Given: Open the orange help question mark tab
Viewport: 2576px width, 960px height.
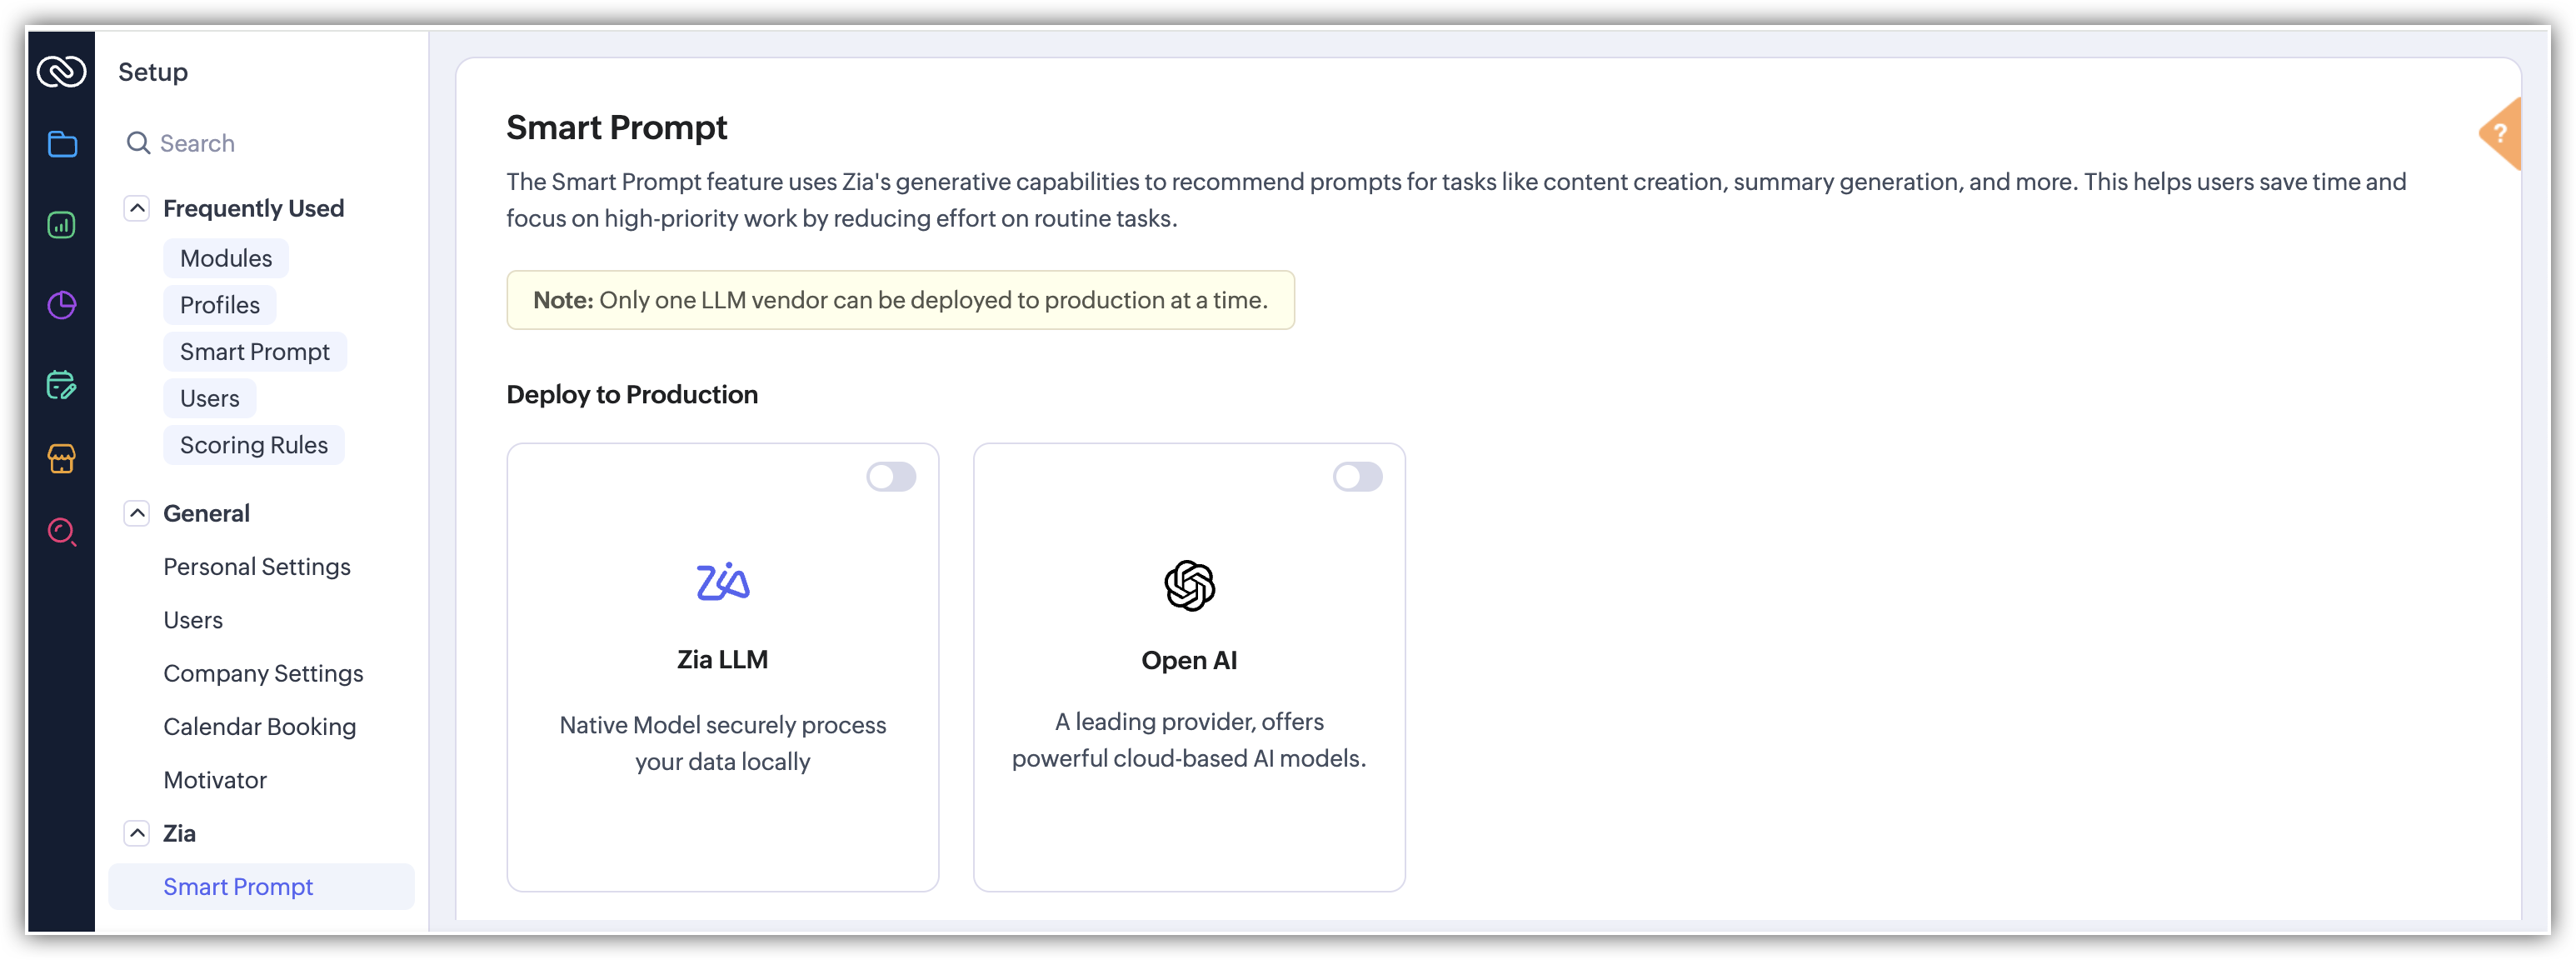Looking at the screenshot, I should coord(2500,133).
